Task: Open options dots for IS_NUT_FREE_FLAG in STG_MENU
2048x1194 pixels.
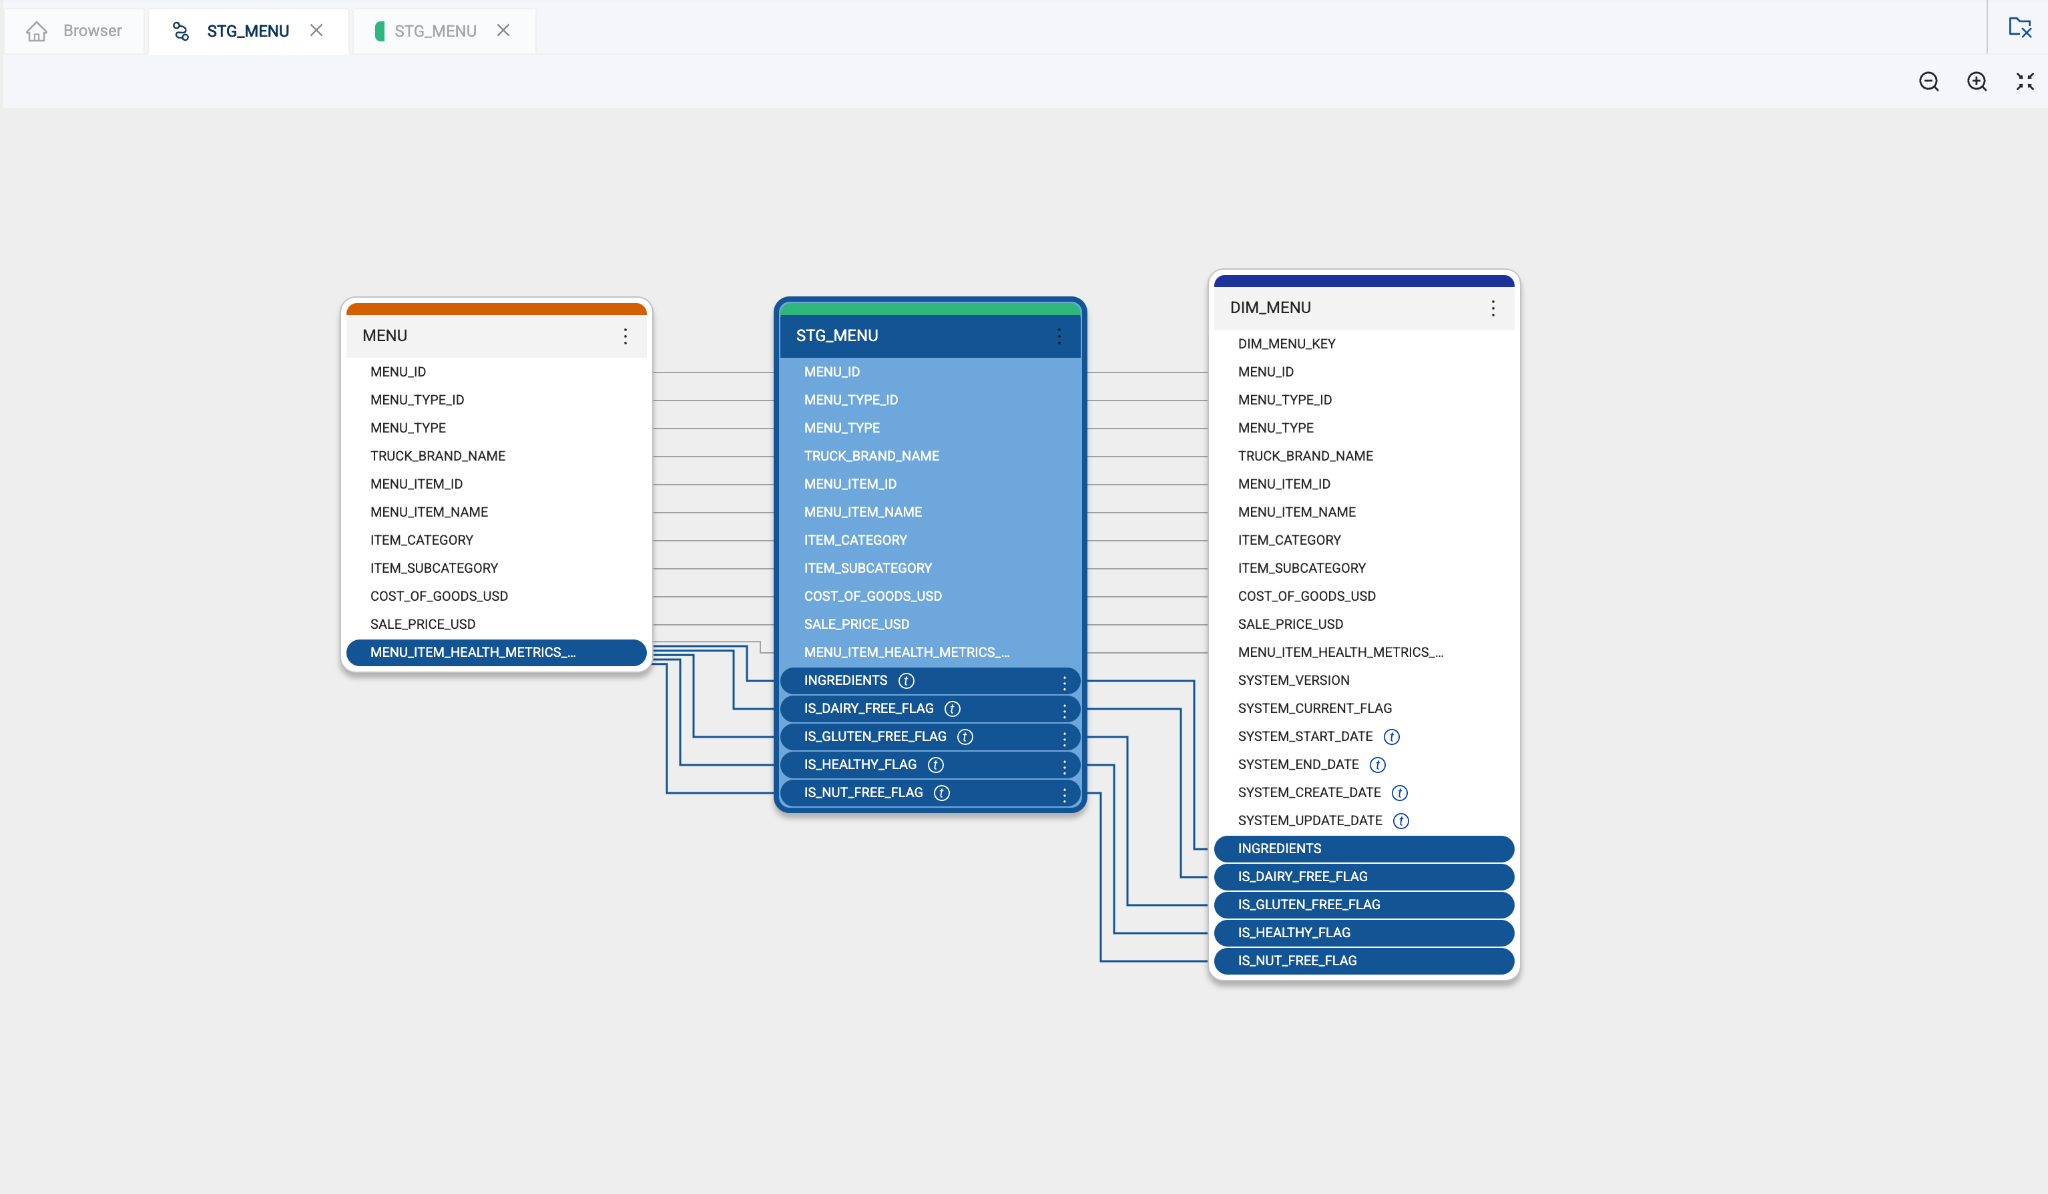Action: click(1065, 794)
